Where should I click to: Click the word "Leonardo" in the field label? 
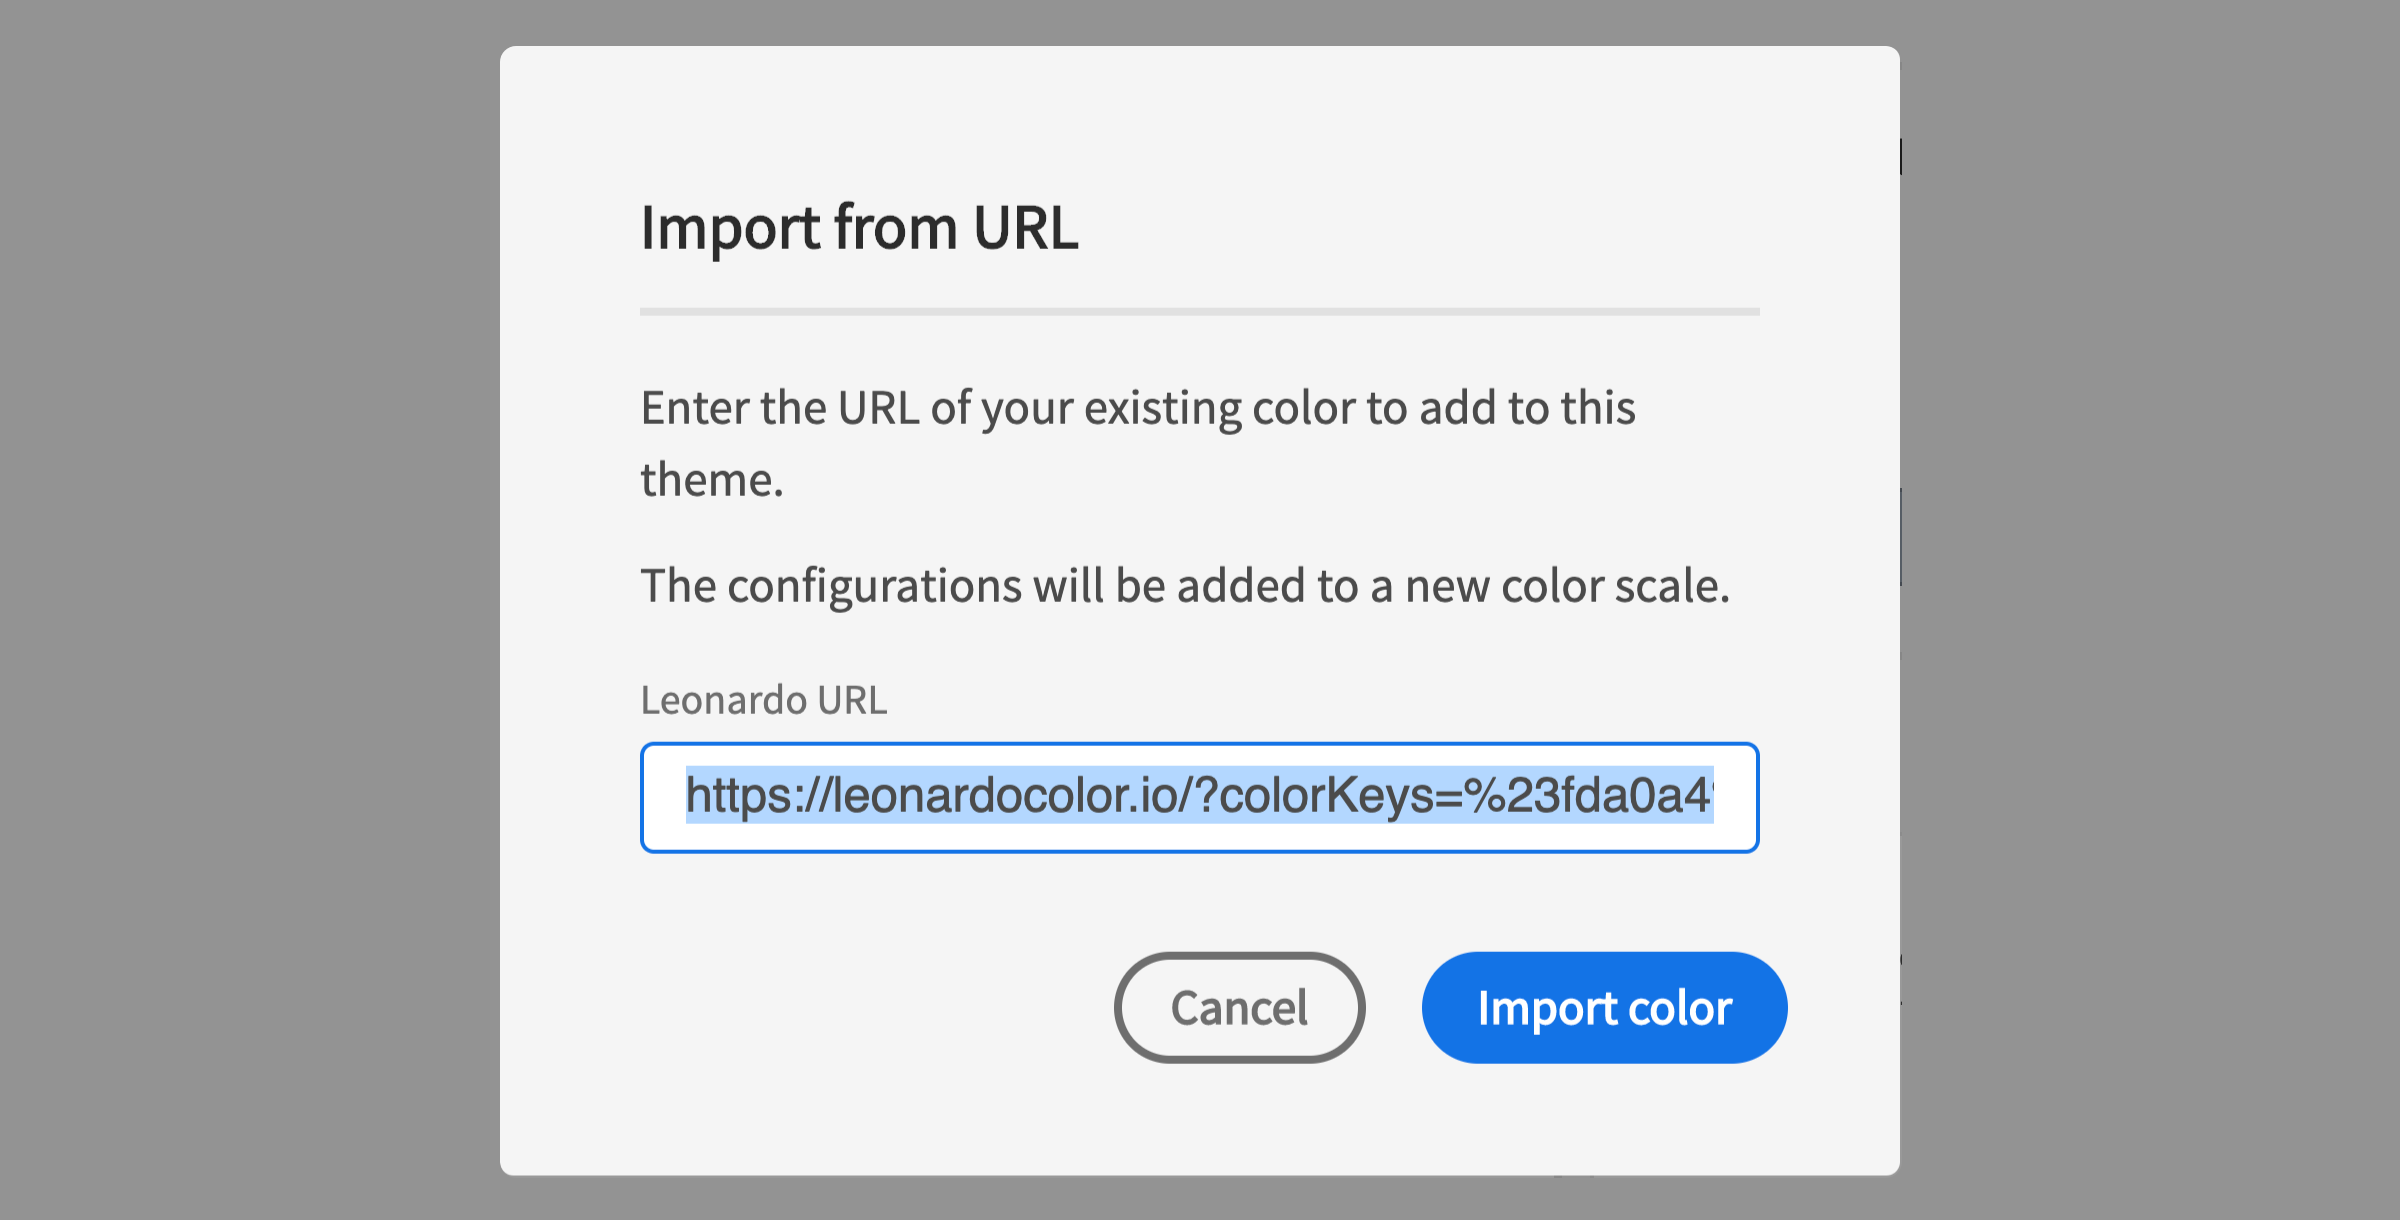coord(723,700)
